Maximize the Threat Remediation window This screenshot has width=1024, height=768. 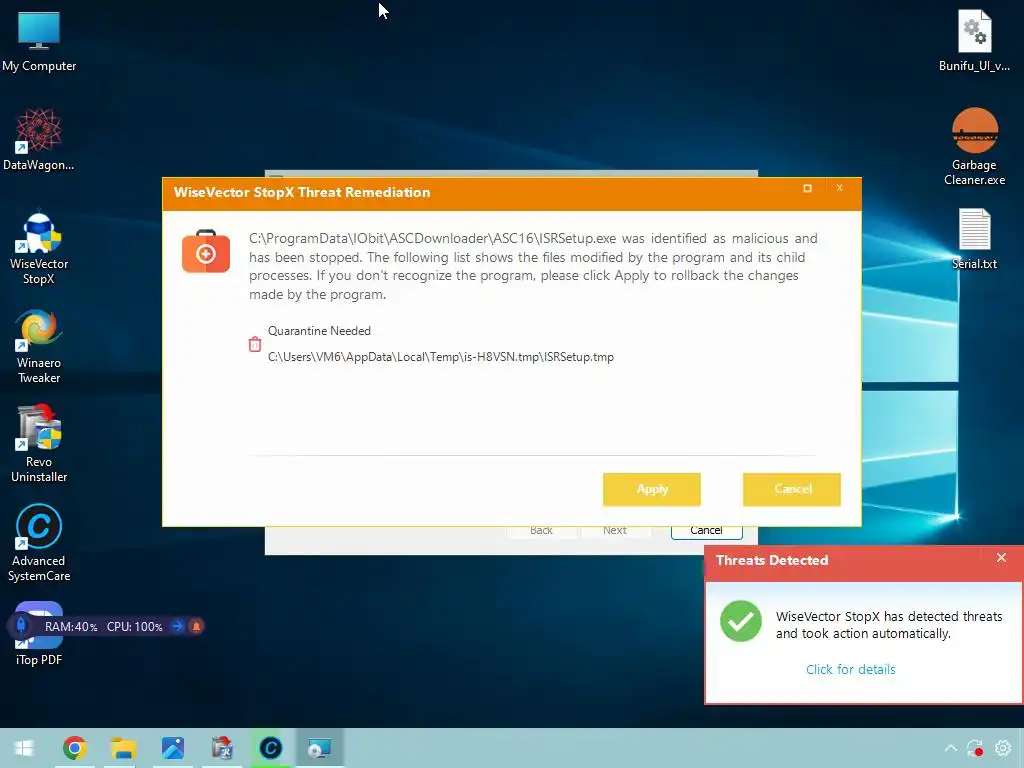807,188
